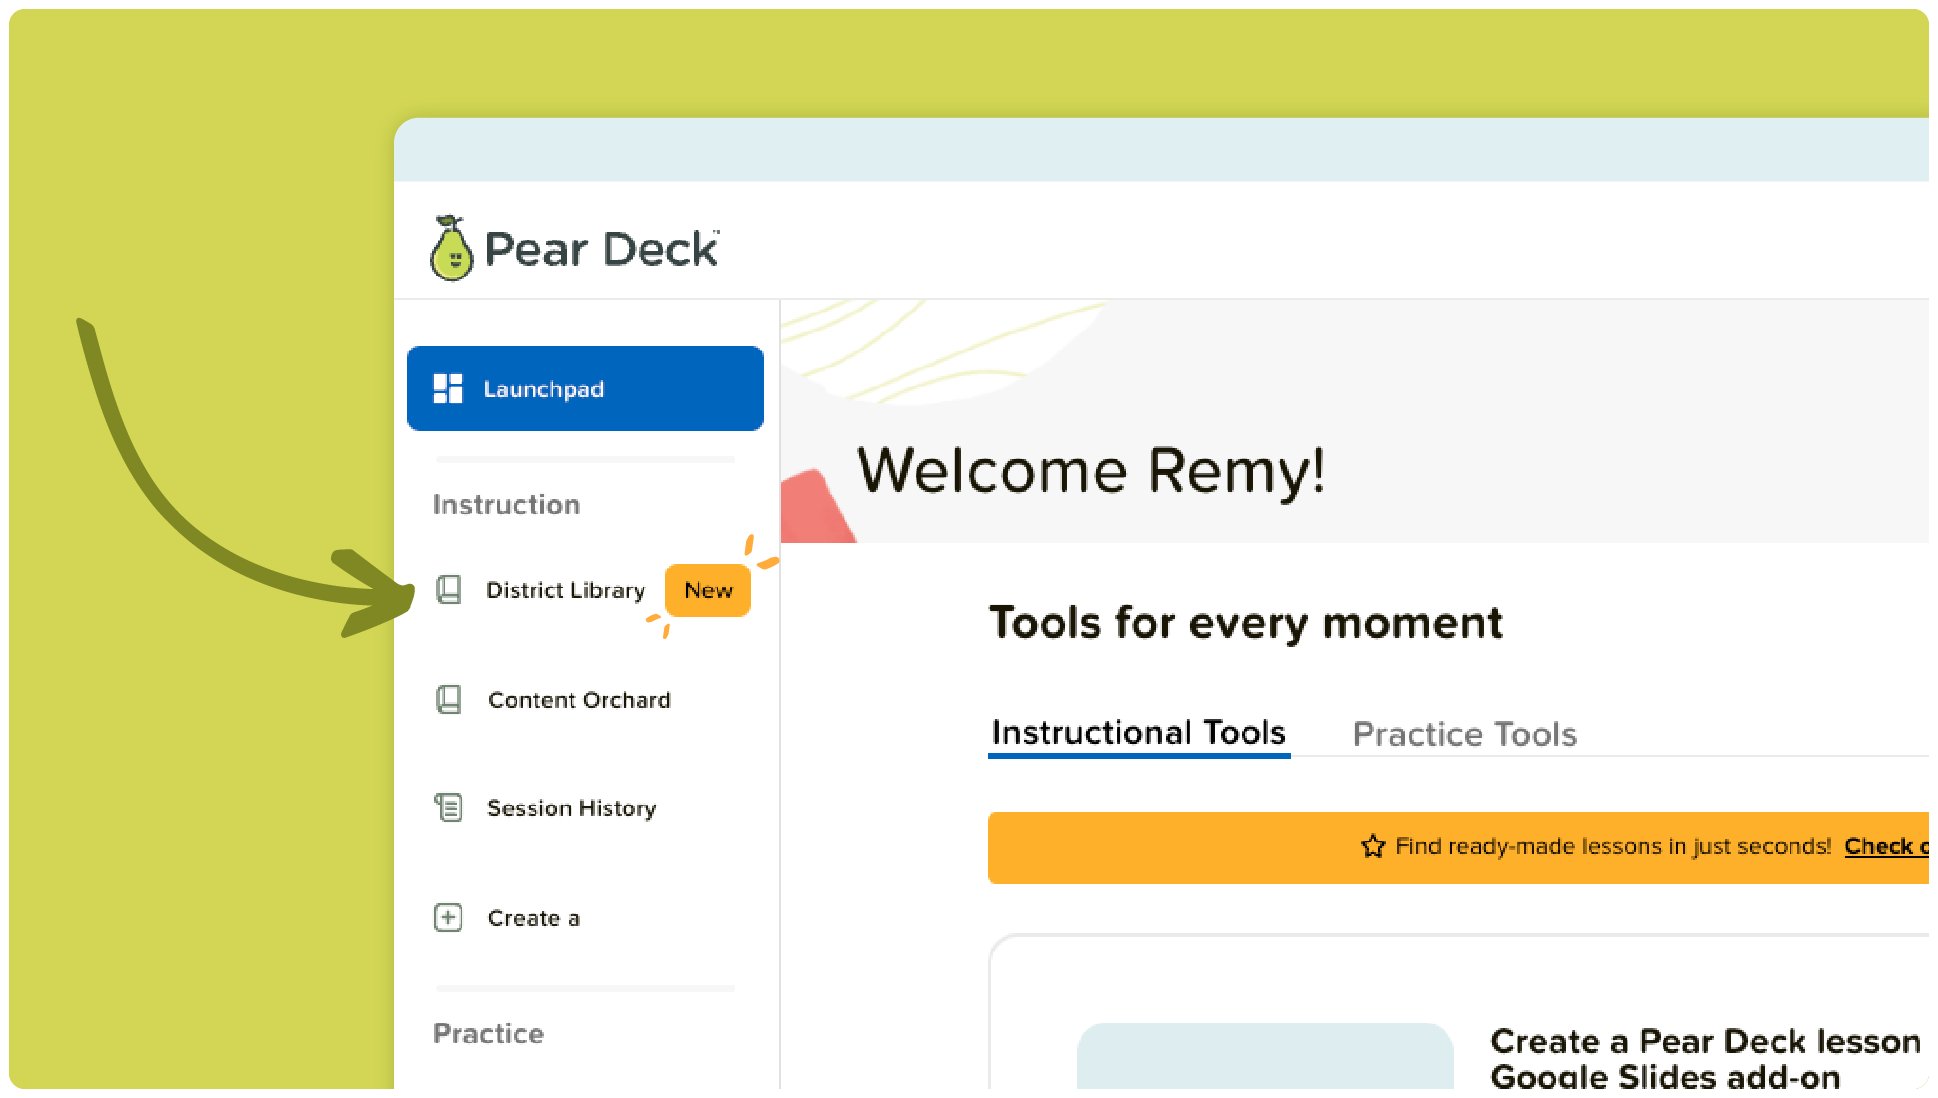Click the plus icon next to Create a
This screenshot has height=1098, width=1938.
pyautogui.click(x=449, y=917)
